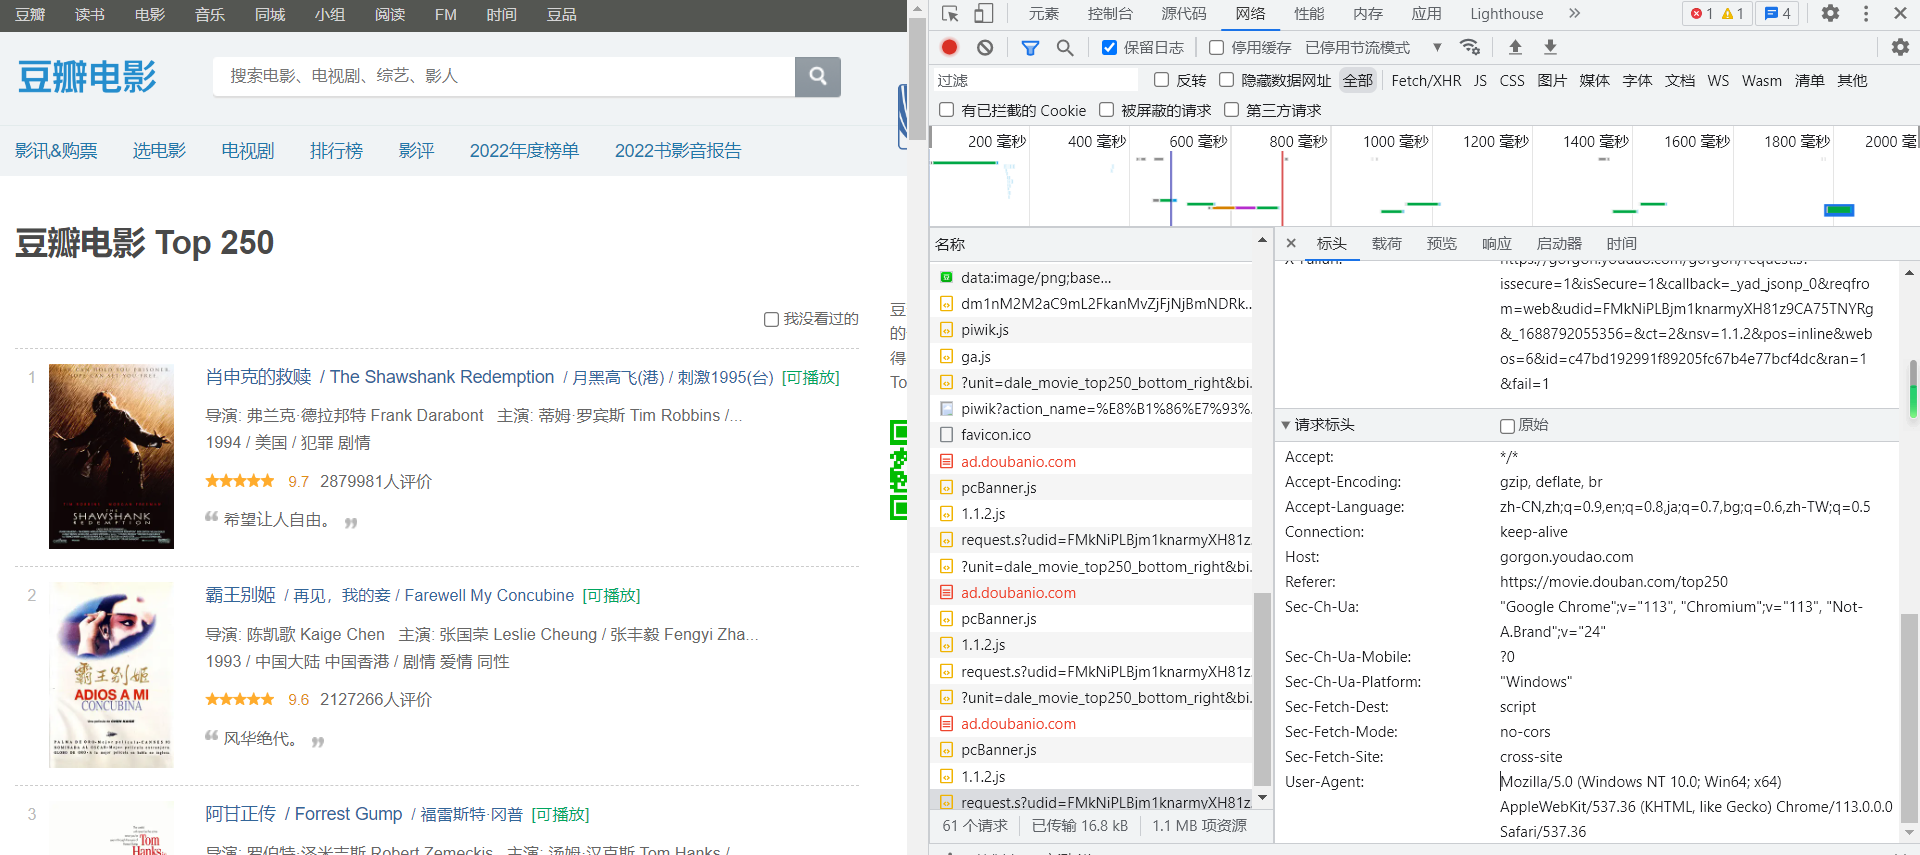Screen dimensions: 1920x855
Task: Toggle the Preserve log checkbox
Action: click(x=1109, y=47)
